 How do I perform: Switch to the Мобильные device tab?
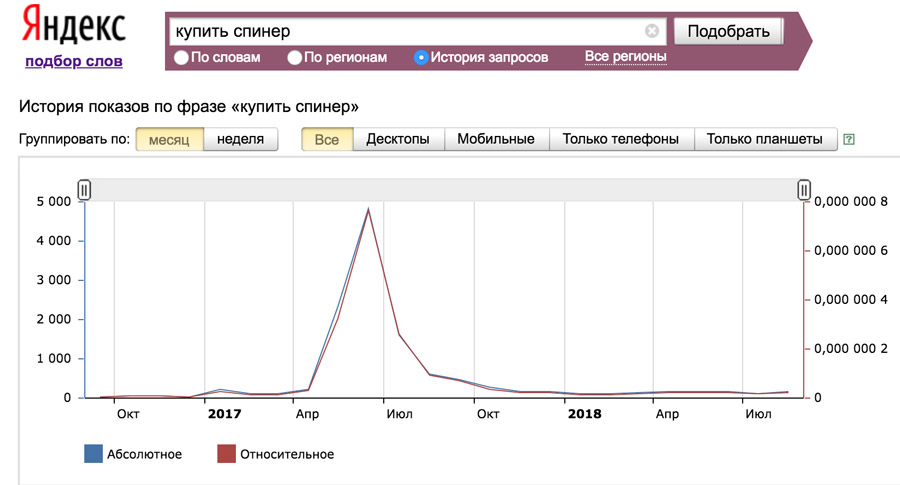496,139
